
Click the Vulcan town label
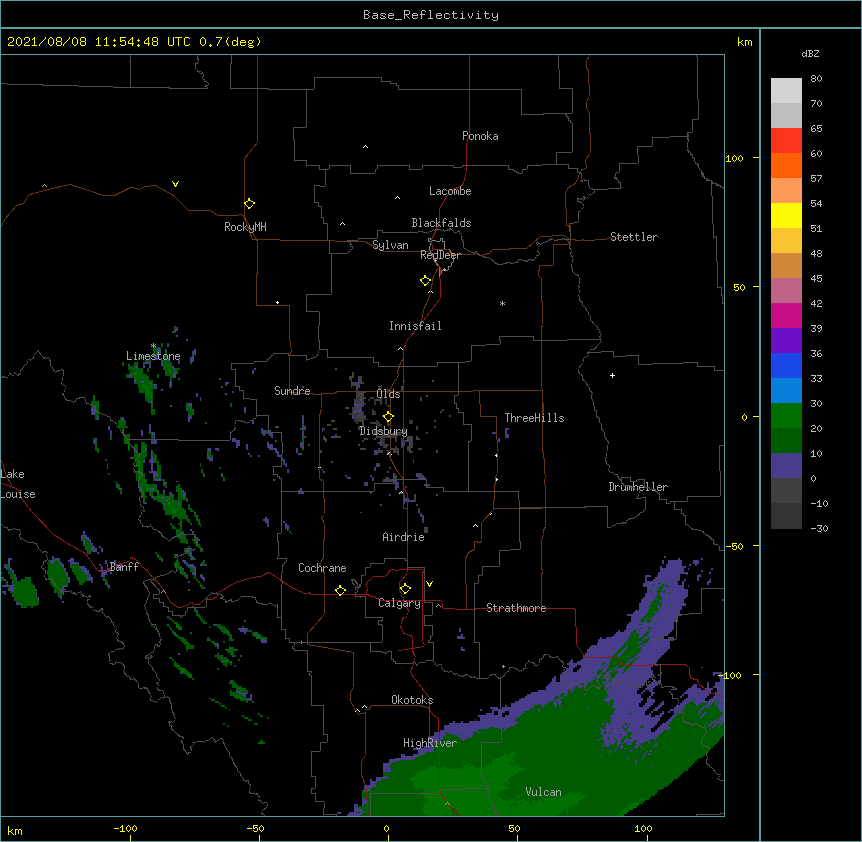(x=543, y=792)
